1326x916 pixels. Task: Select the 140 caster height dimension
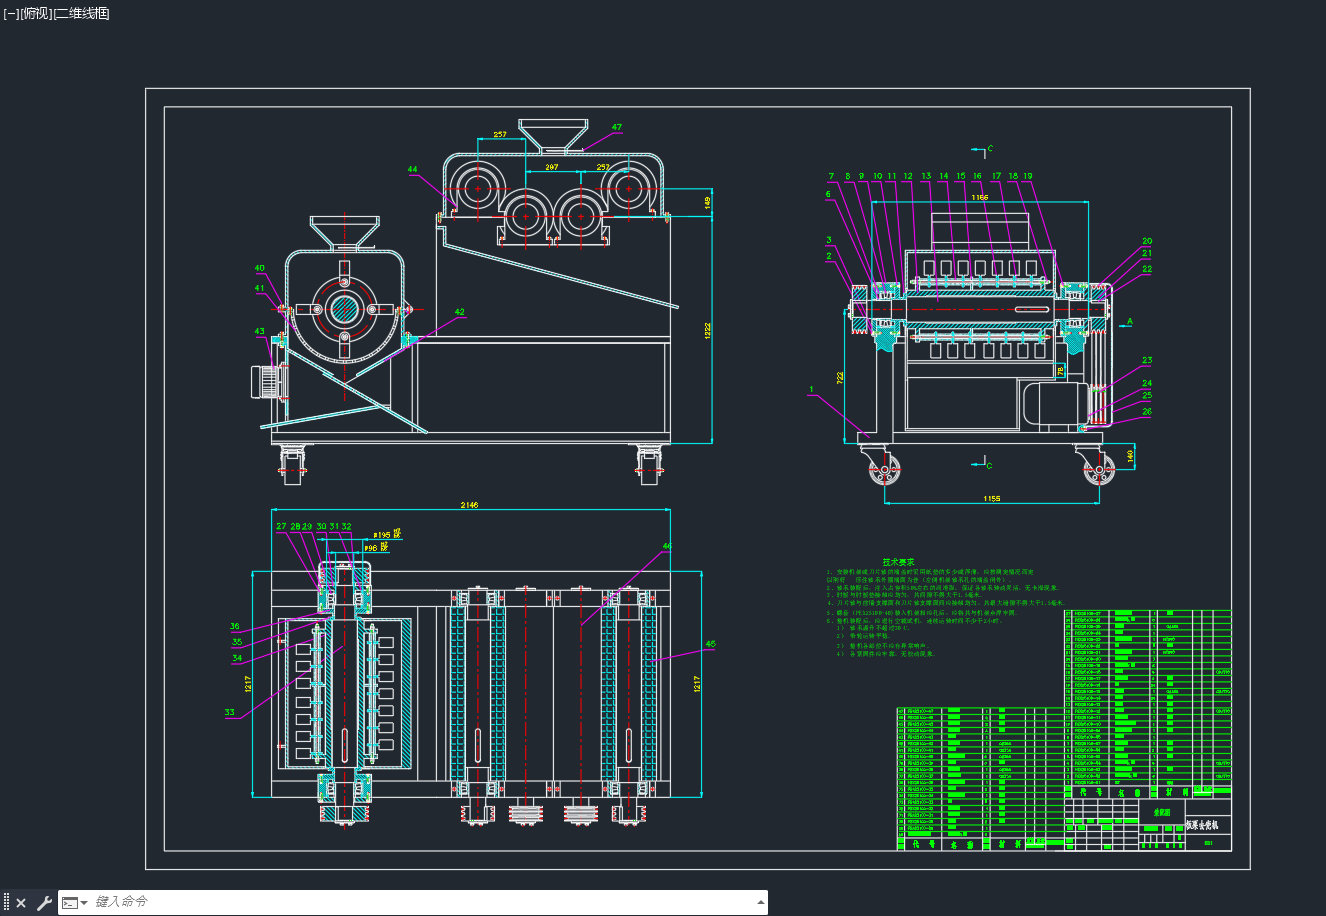click(x=1131, y=455)
